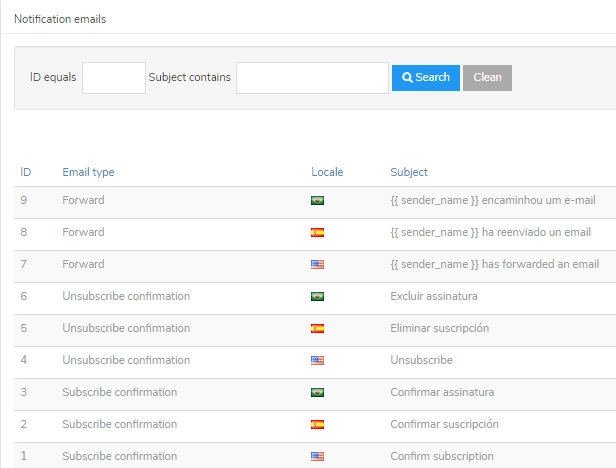
Task: Click 'Subscribe confirmation' in row 2
Action: 120,424
